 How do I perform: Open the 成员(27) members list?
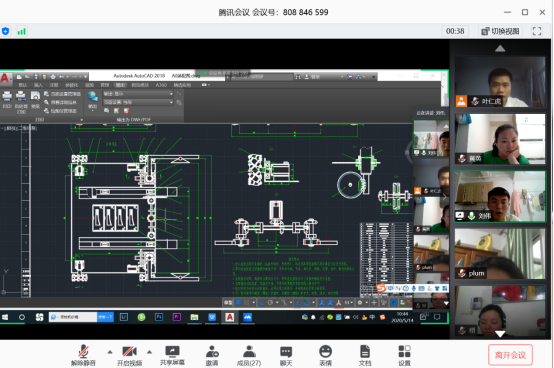249,355
